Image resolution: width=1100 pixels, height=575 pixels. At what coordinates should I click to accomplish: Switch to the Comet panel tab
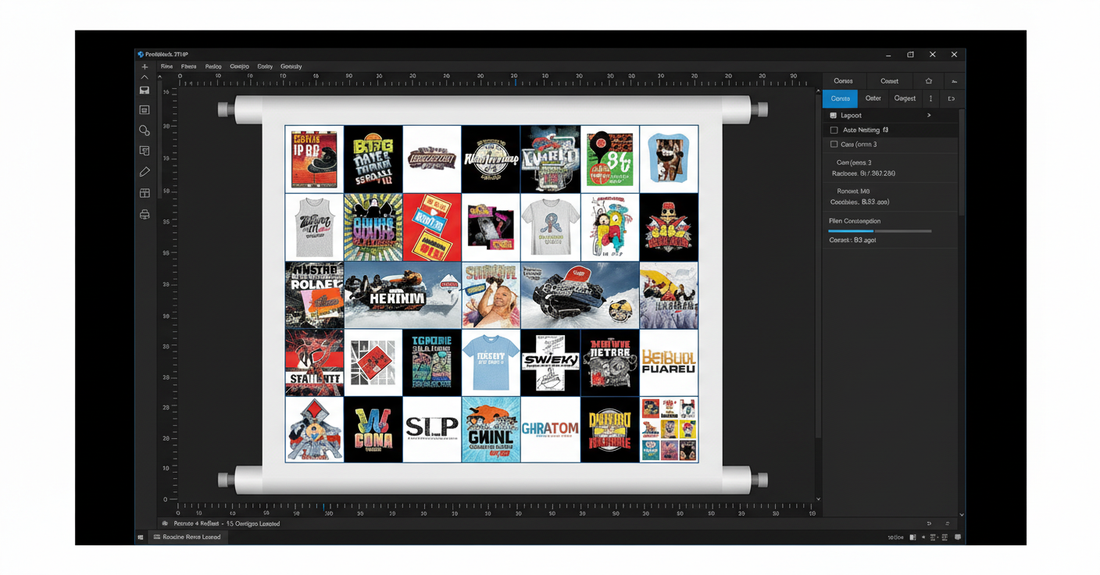click(890, 81)
